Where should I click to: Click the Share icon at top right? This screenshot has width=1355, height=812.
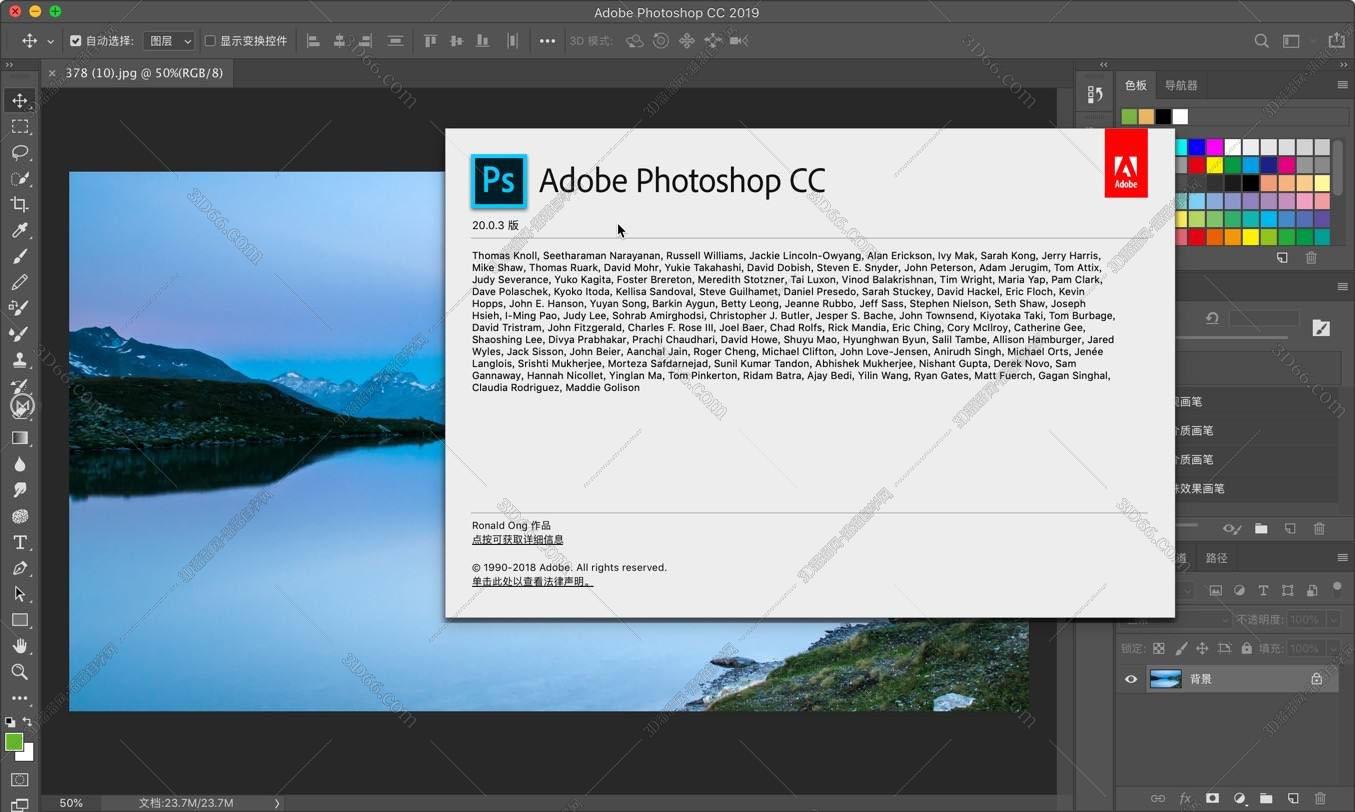click(1336, 41)
